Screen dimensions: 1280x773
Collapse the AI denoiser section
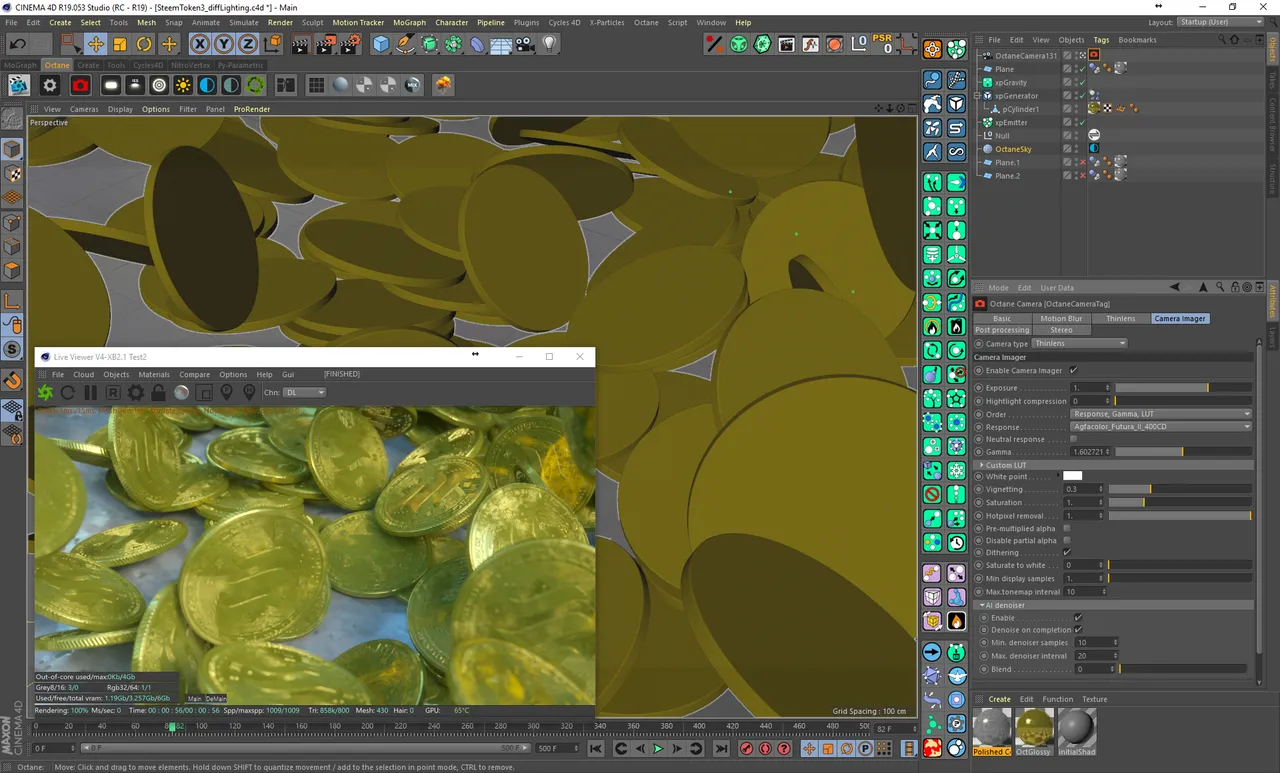tap(981, 605)
